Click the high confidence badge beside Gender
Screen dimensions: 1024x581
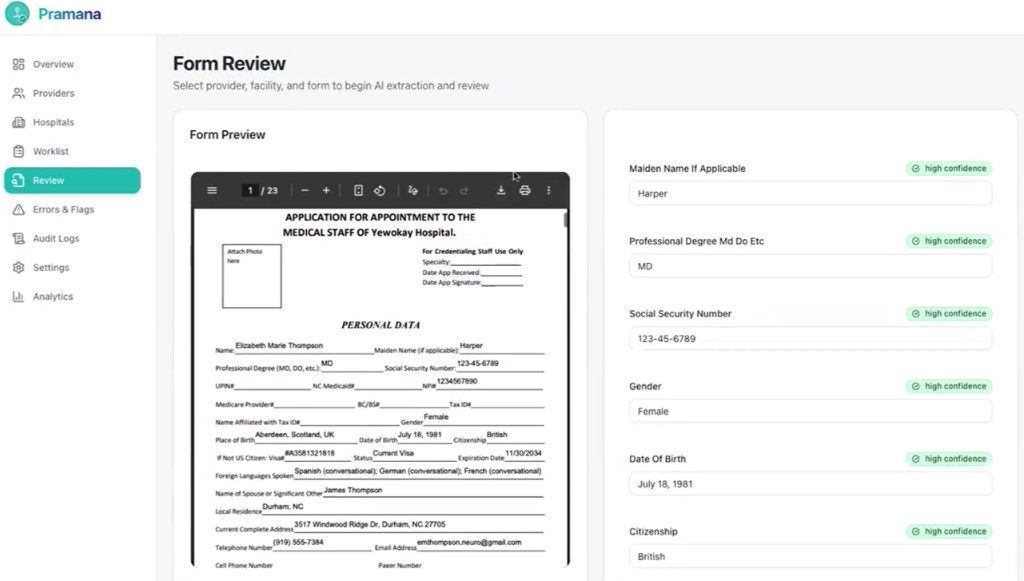pyautogui.click(x=948, y=386)
